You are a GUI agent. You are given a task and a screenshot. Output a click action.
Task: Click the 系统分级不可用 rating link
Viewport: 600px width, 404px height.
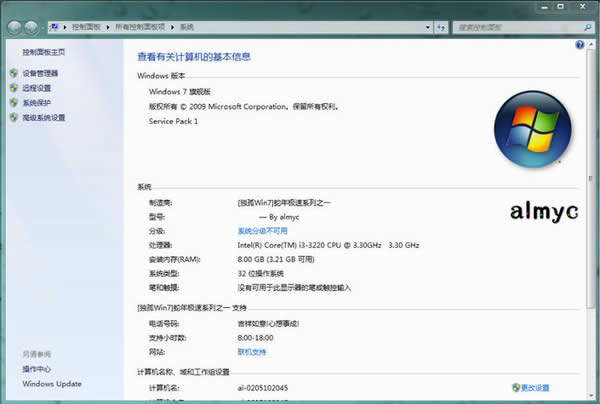click(262, 230)
